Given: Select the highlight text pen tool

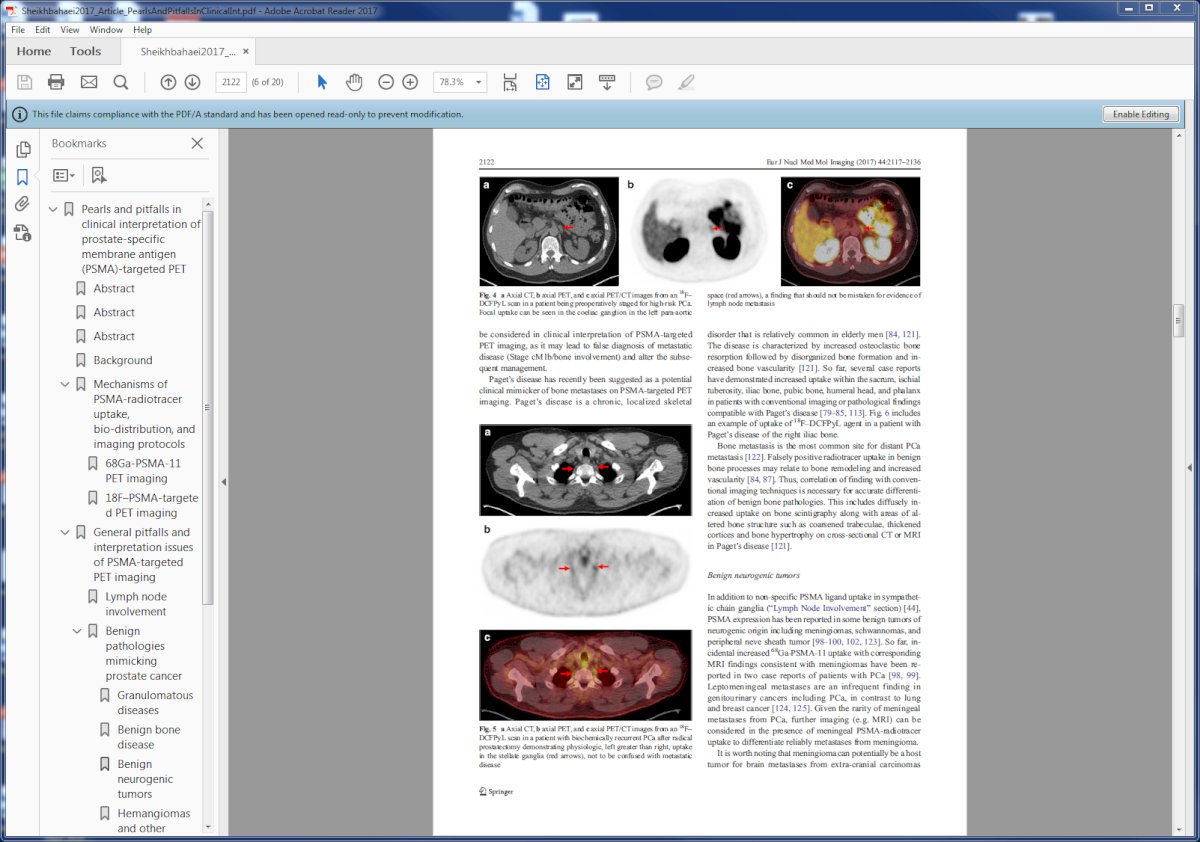Looking at the screenshot, I should (686, 82).
